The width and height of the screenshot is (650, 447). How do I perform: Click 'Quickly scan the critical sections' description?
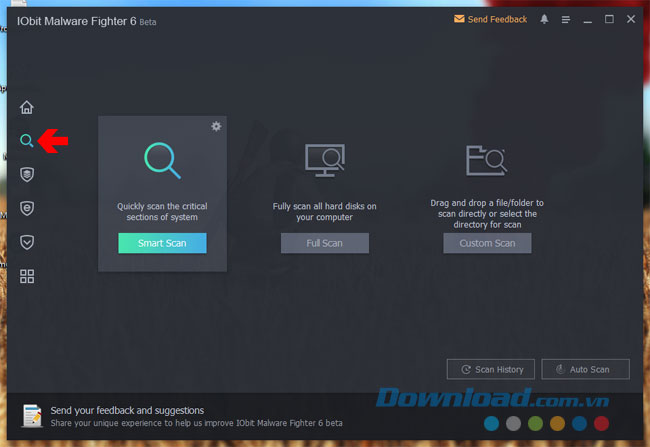162,212
